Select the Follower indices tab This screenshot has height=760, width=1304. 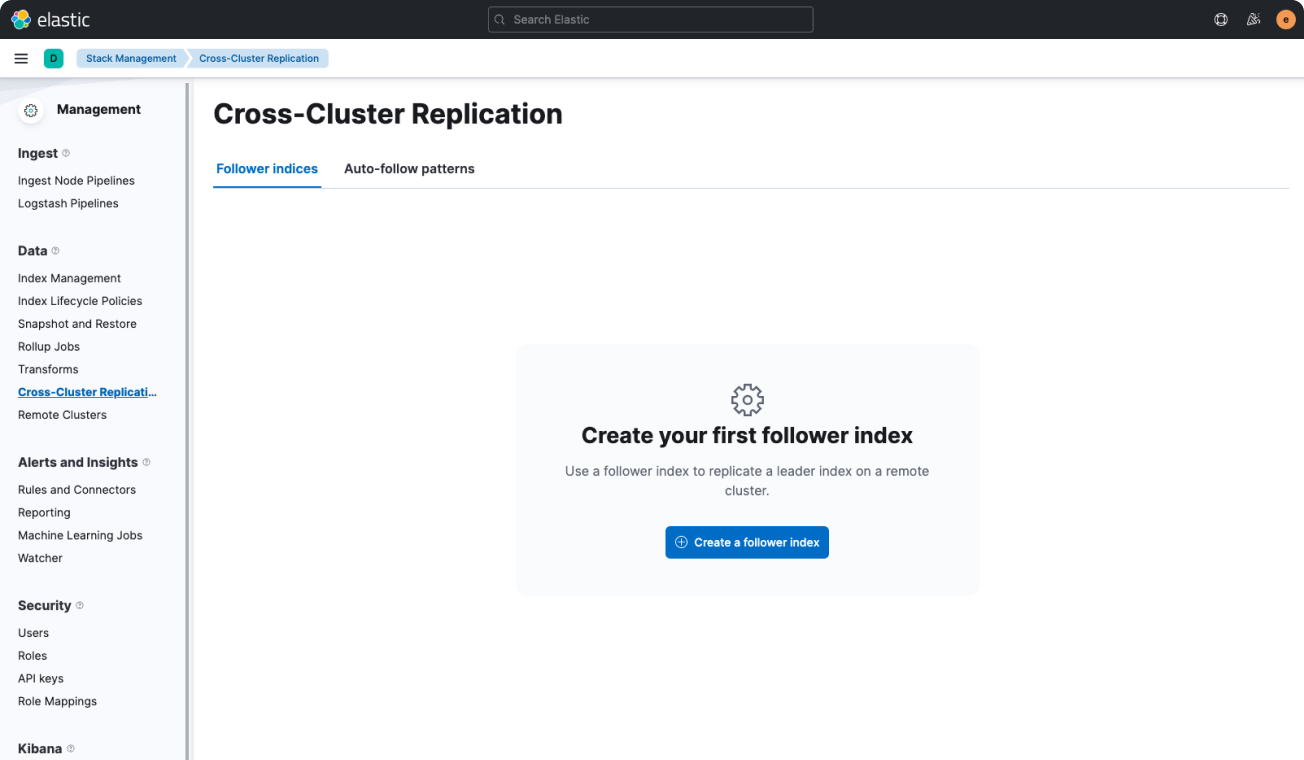click(266, 168)
